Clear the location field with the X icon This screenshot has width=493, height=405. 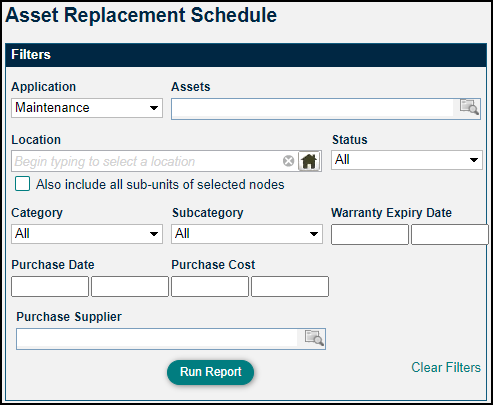(x=288, y=161)
